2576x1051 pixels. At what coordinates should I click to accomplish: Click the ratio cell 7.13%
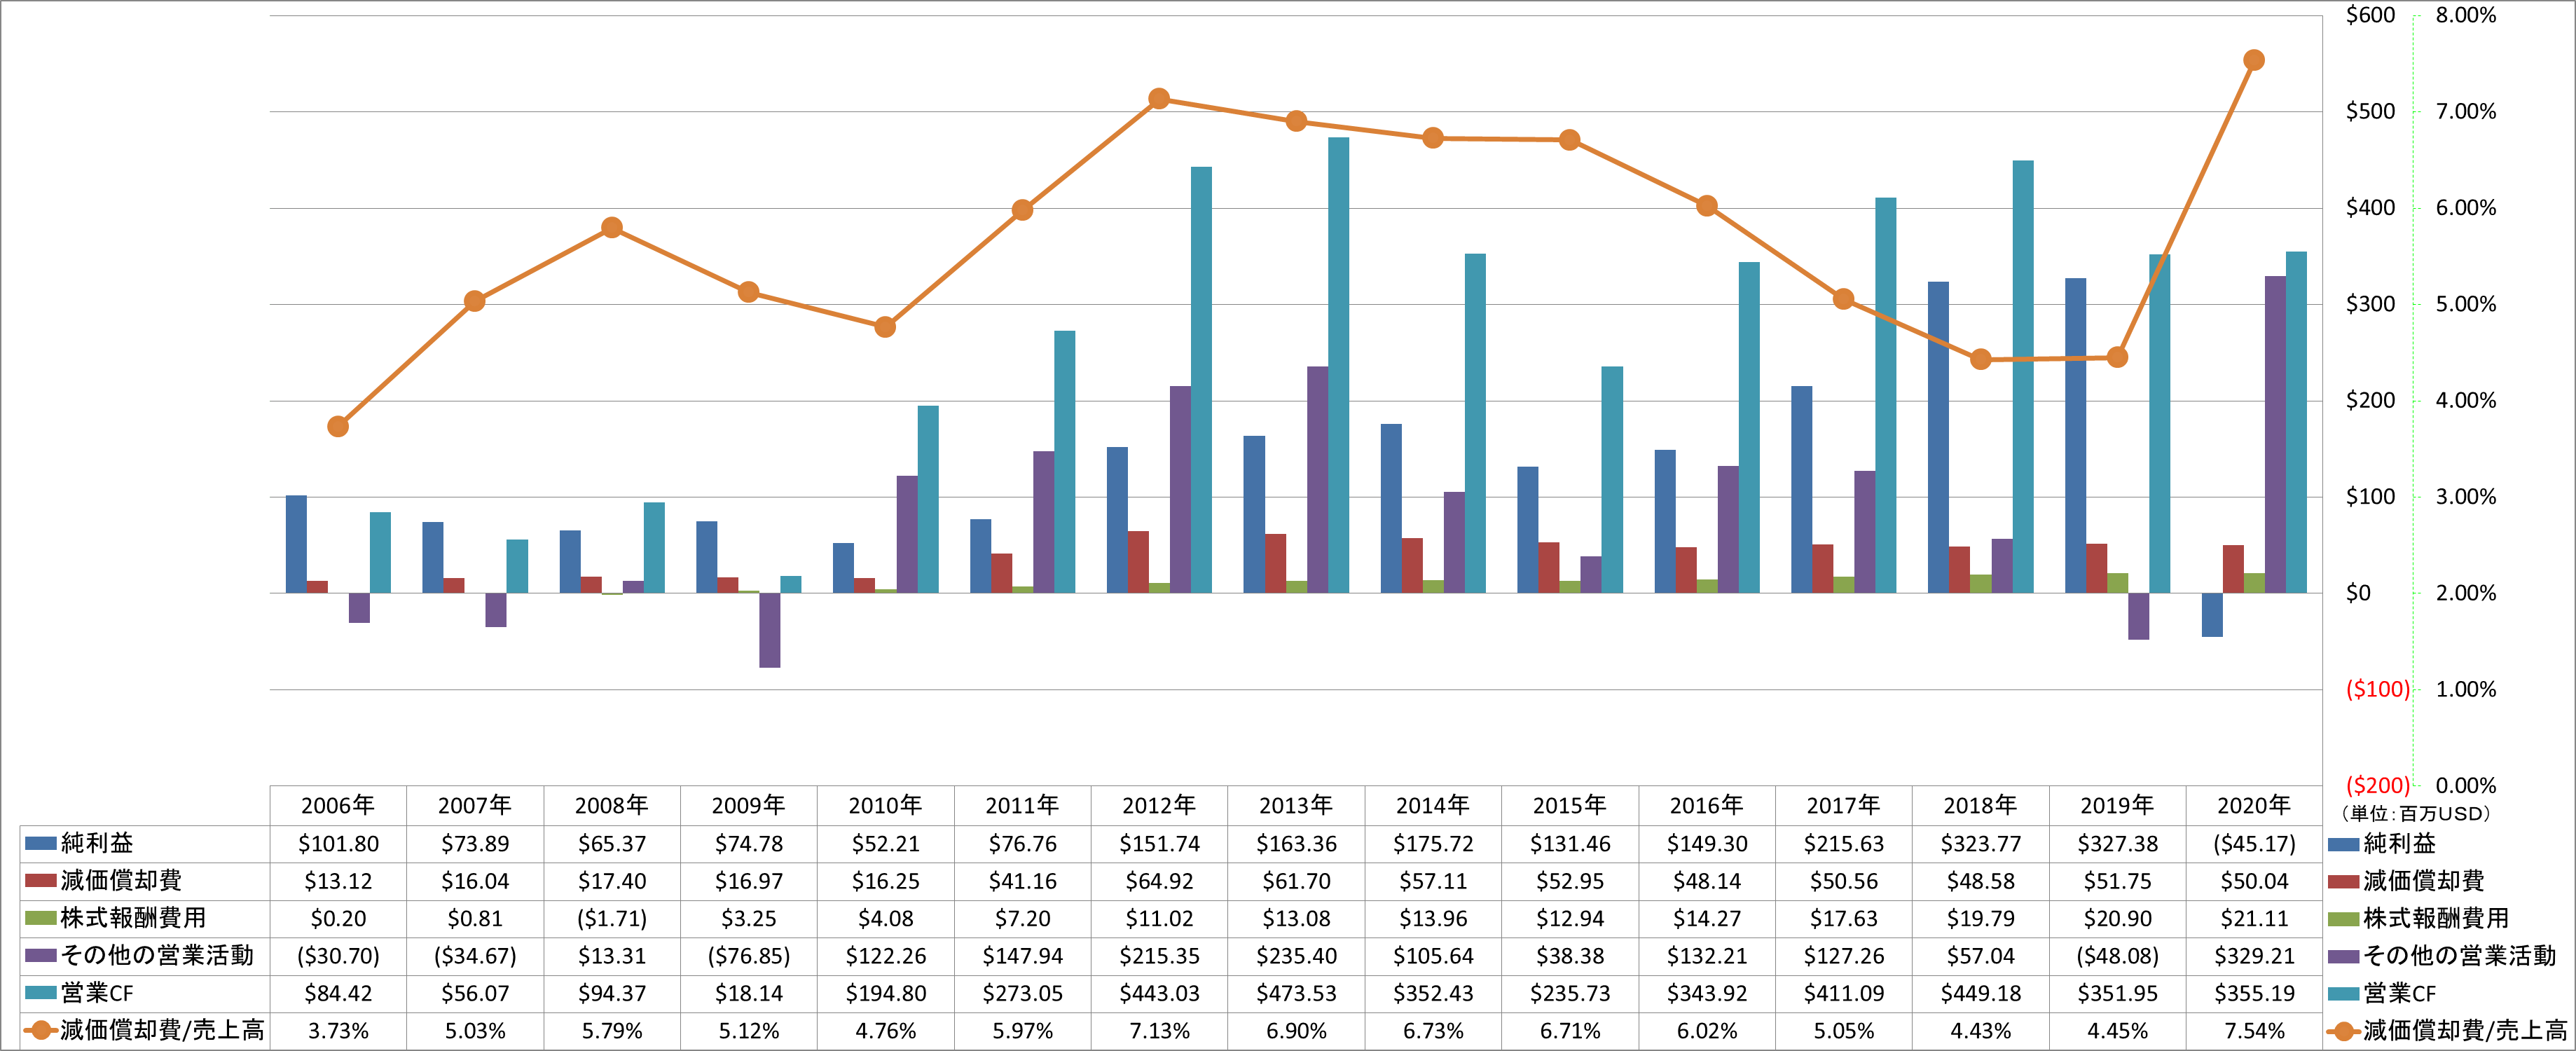pos(1159,1031)
